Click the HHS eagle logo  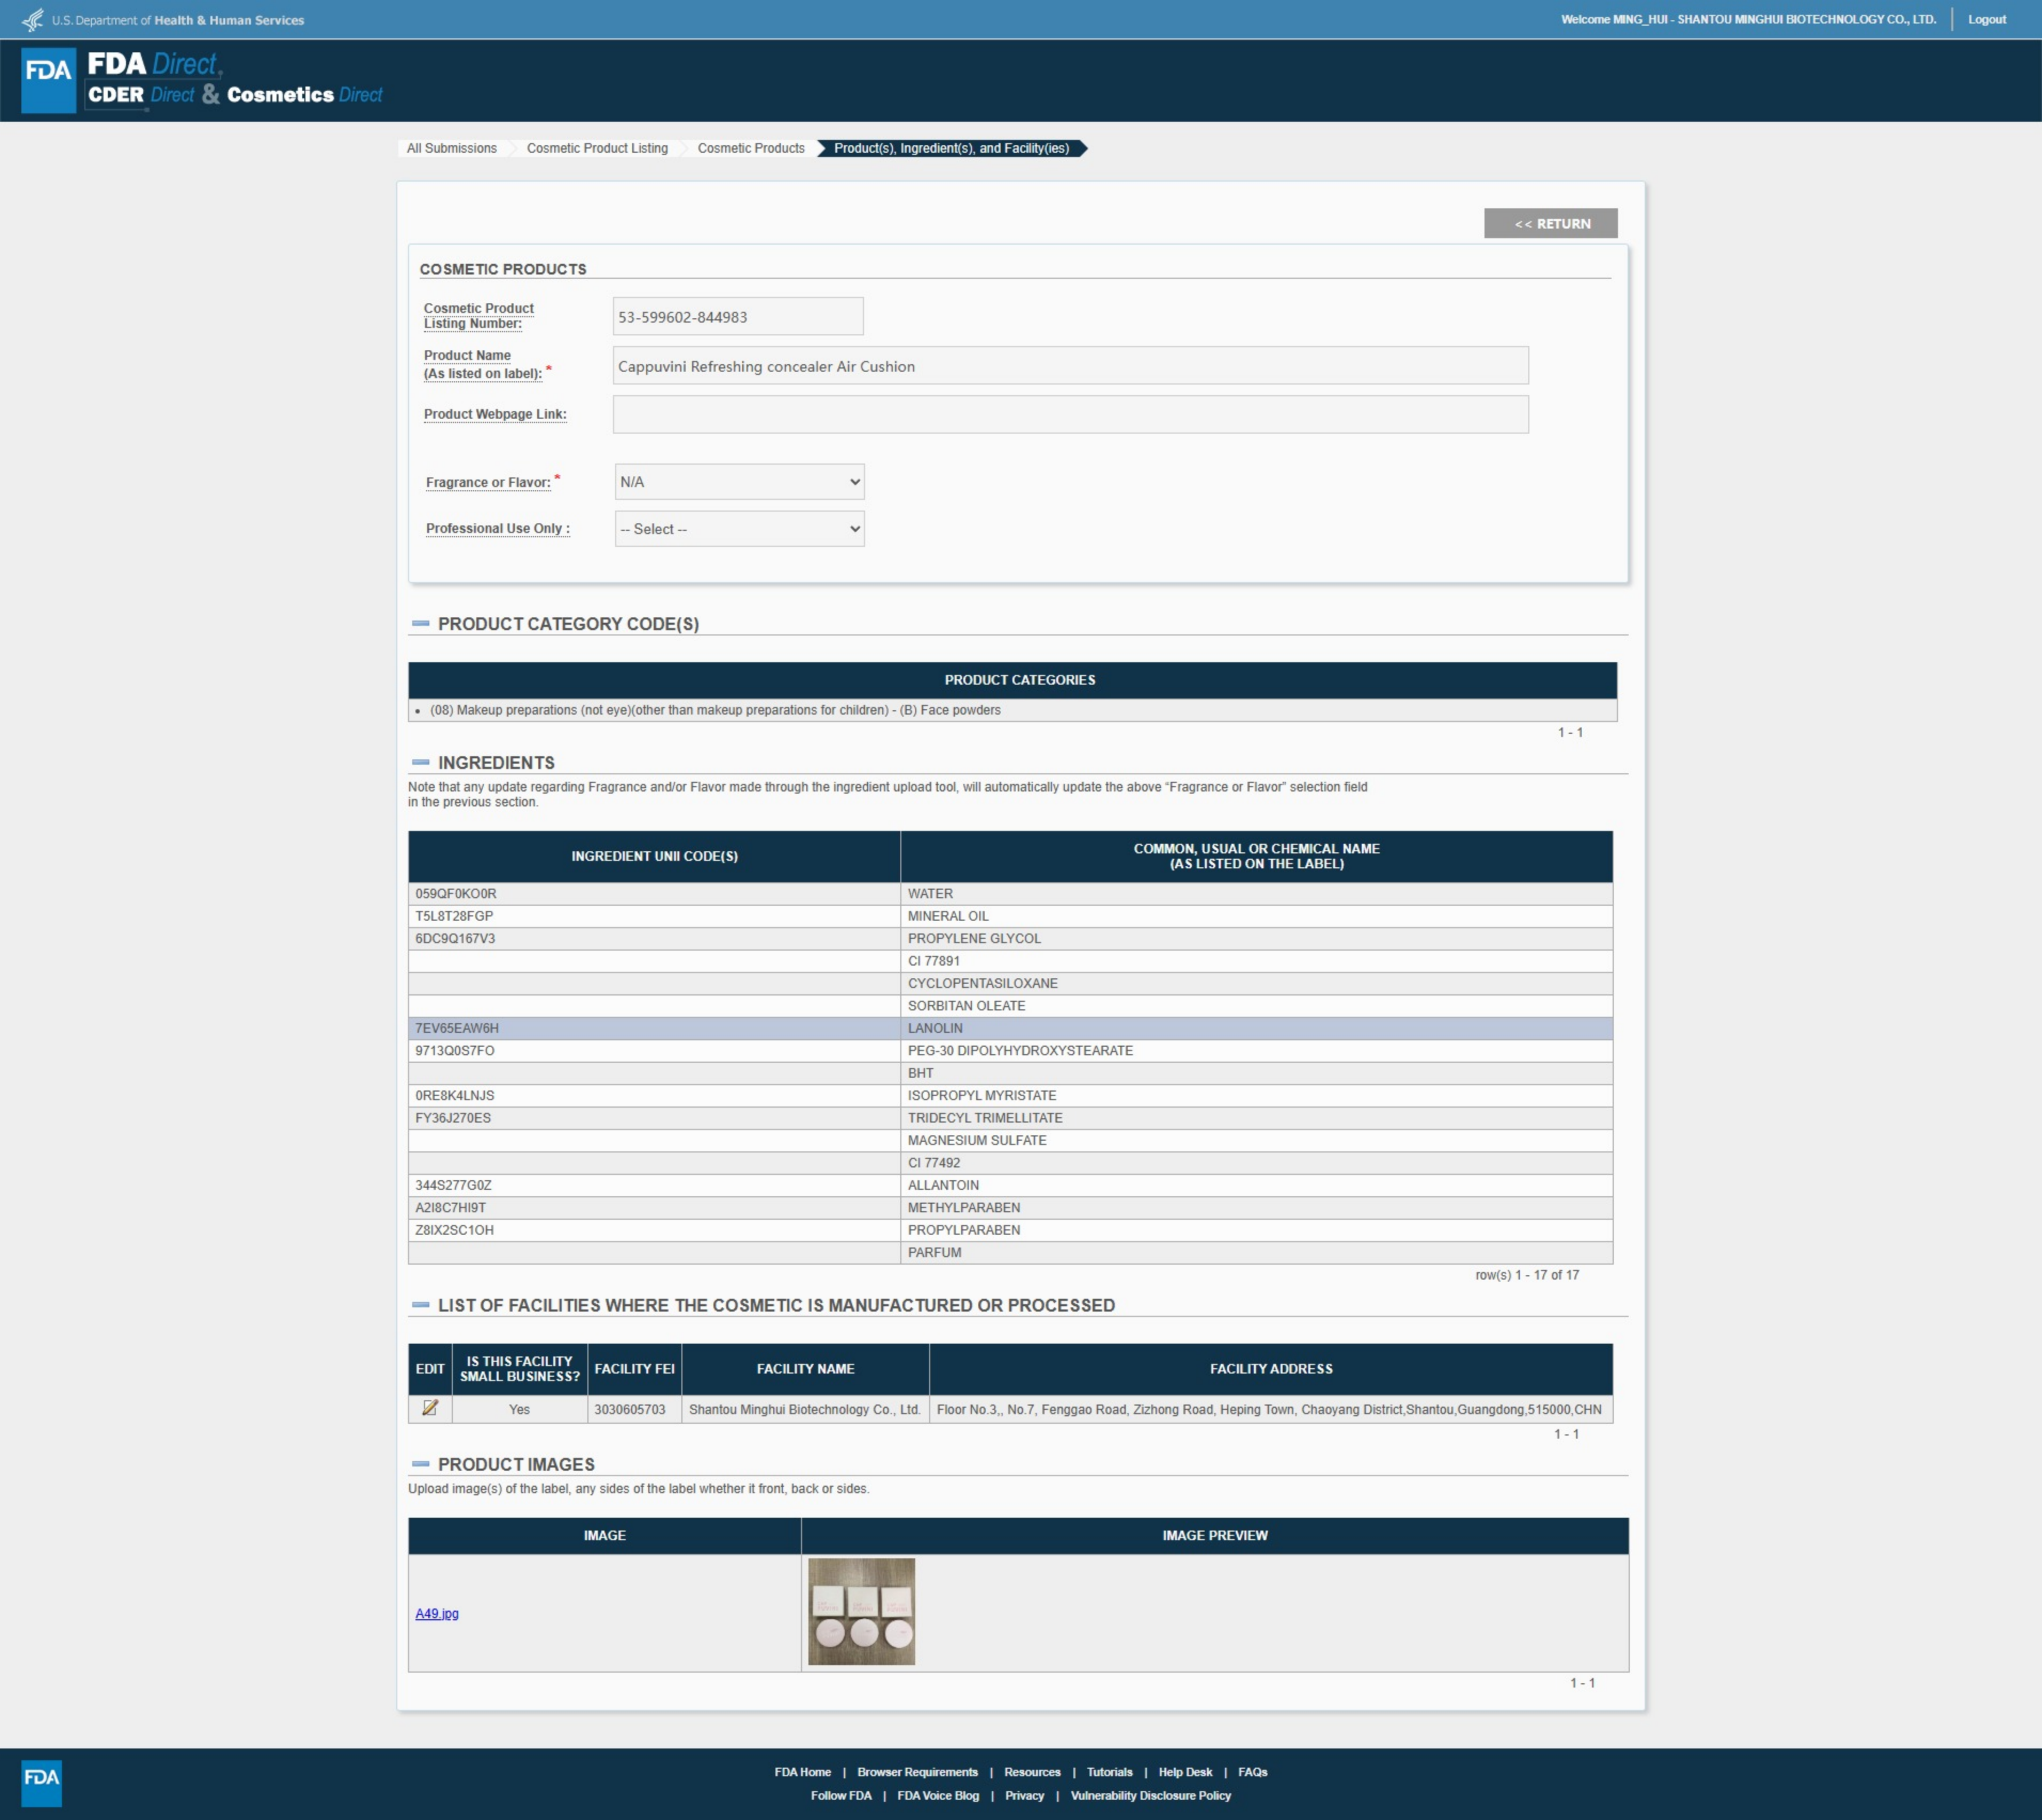[x=33, y=19]
